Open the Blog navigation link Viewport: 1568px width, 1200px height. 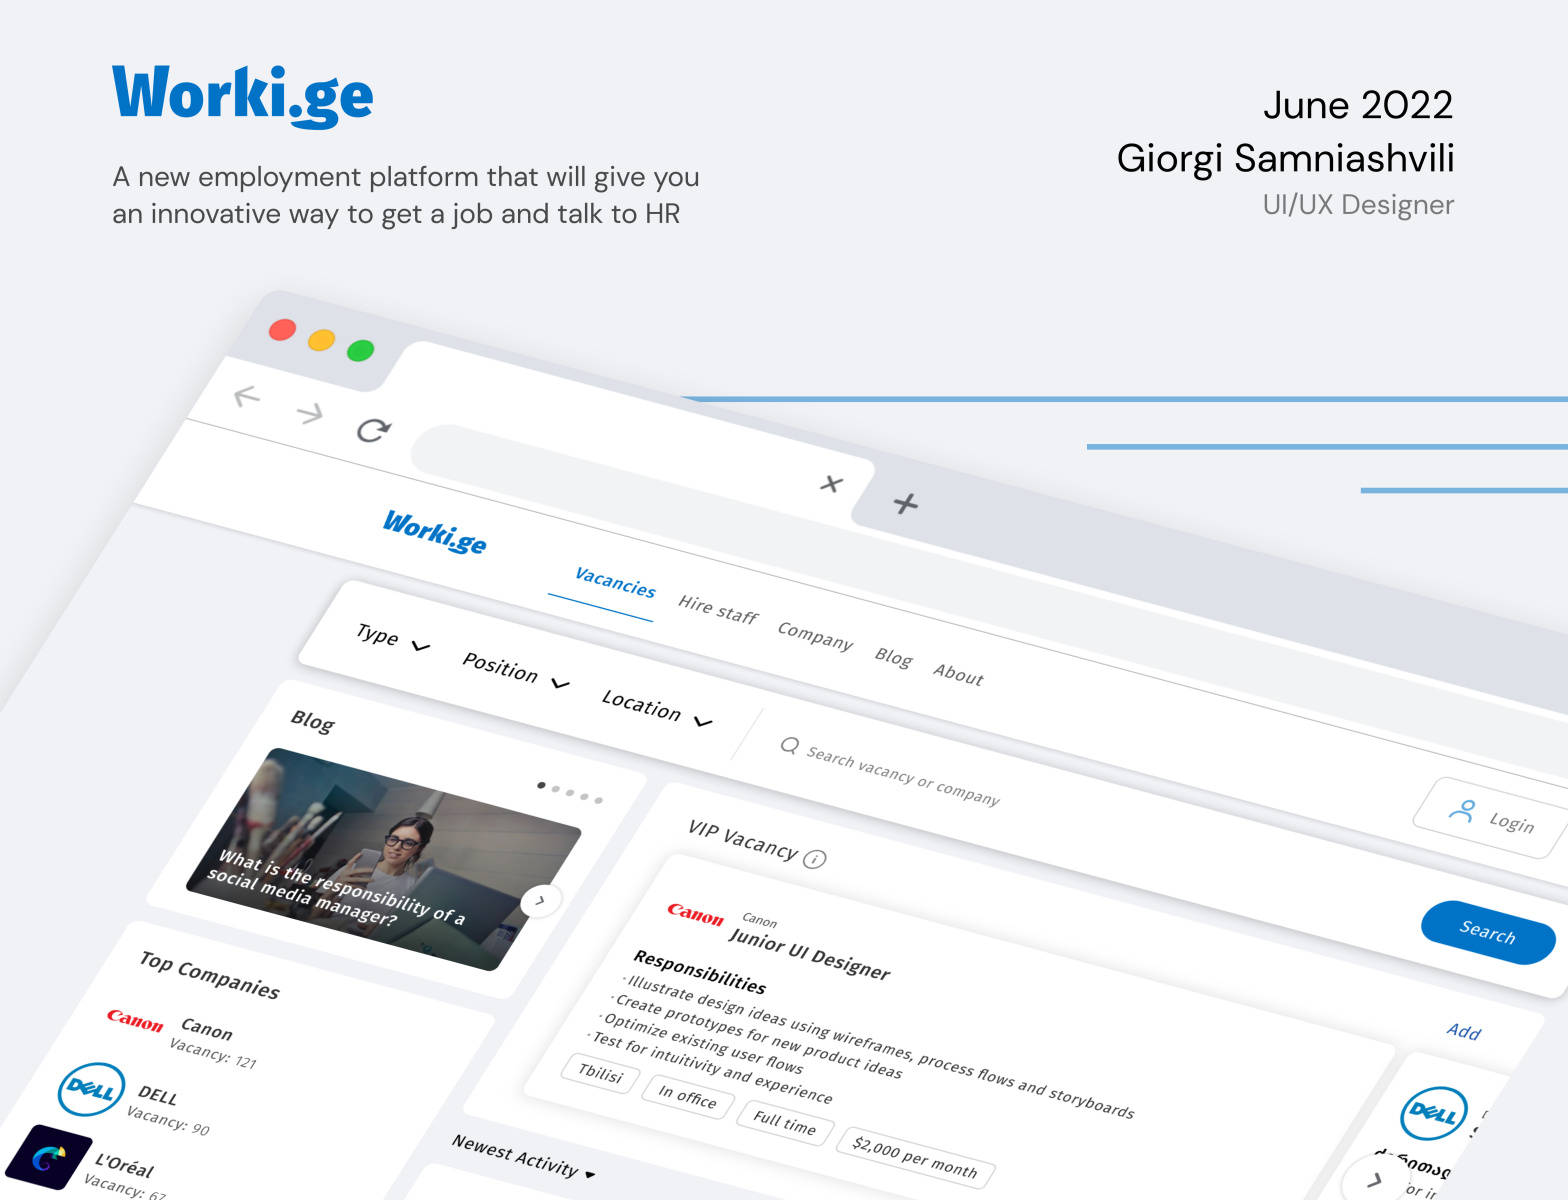point(893,656)
